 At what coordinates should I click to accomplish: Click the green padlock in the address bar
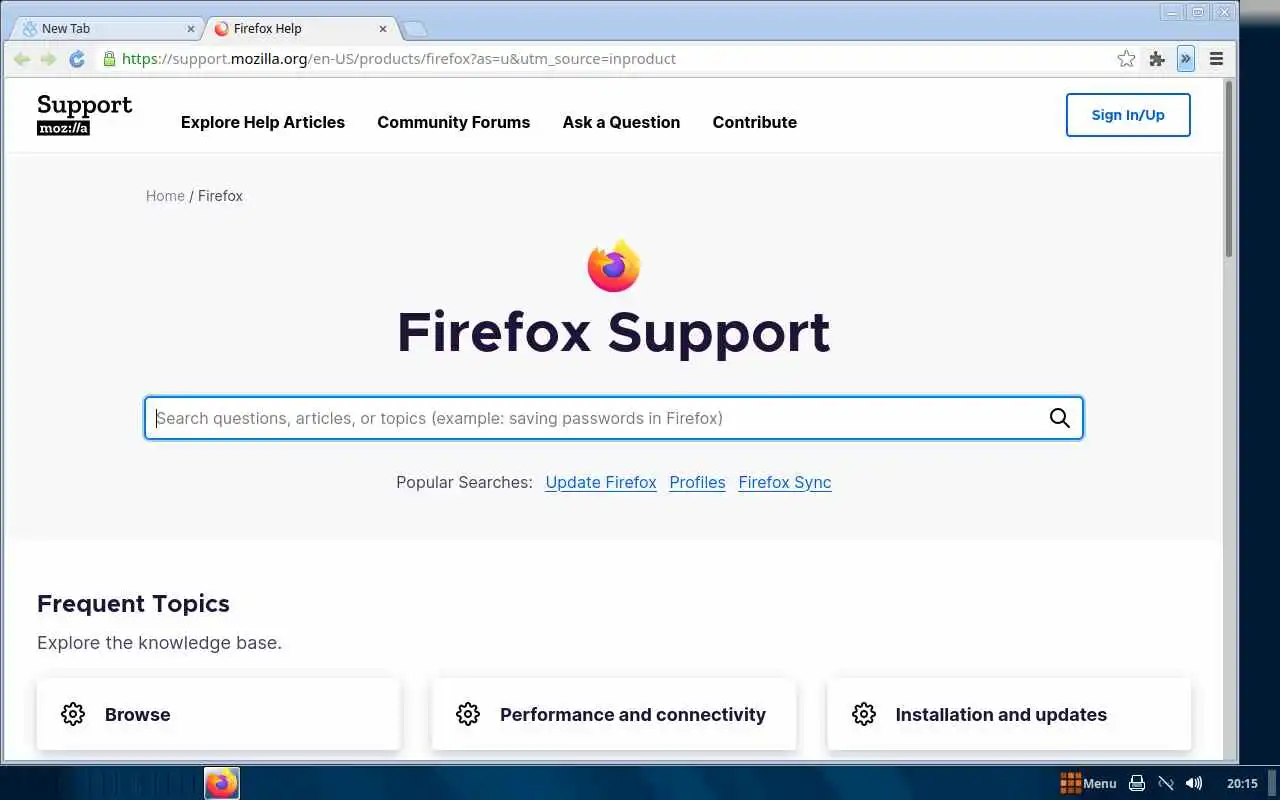pyautogui.click(x=109, y=59)
